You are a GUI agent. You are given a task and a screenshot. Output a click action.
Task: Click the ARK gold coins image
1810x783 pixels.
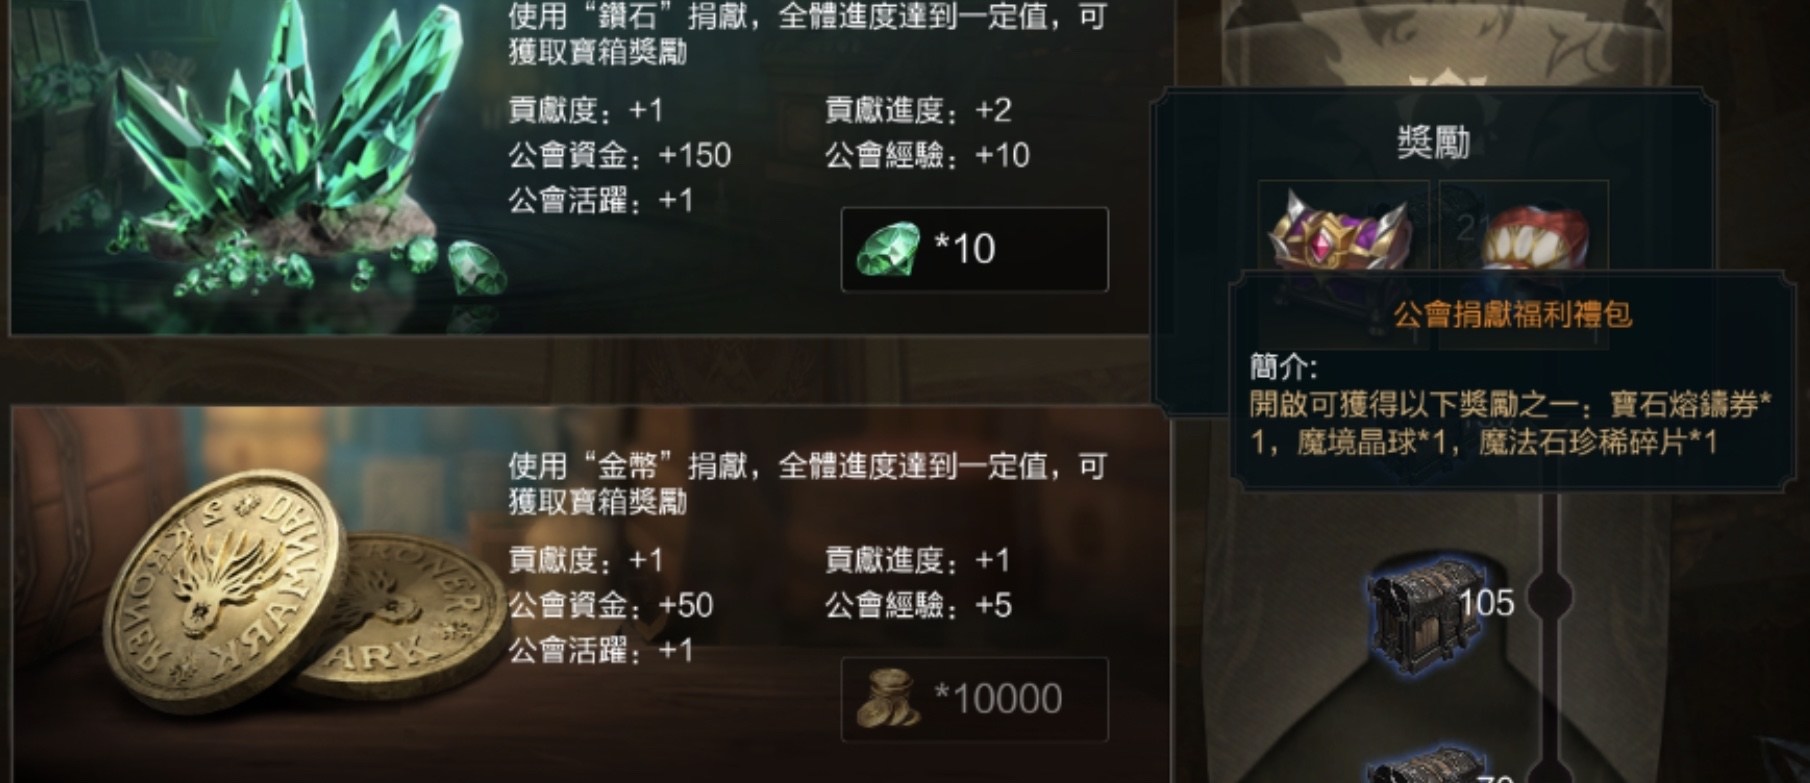[x=305, y=592]
